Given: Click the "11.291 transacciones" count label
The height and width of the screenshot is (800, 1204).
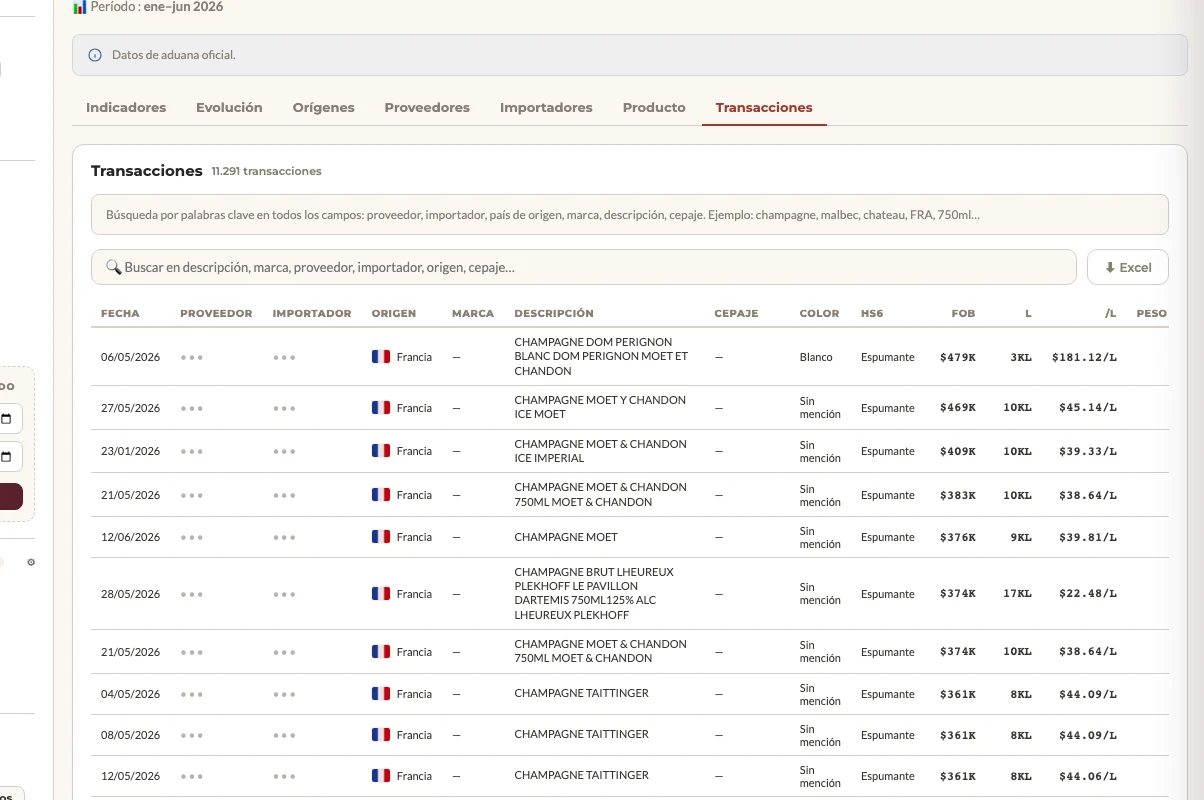Looking at the screenshot, I should pyautogui.click(x=267, y=171).
